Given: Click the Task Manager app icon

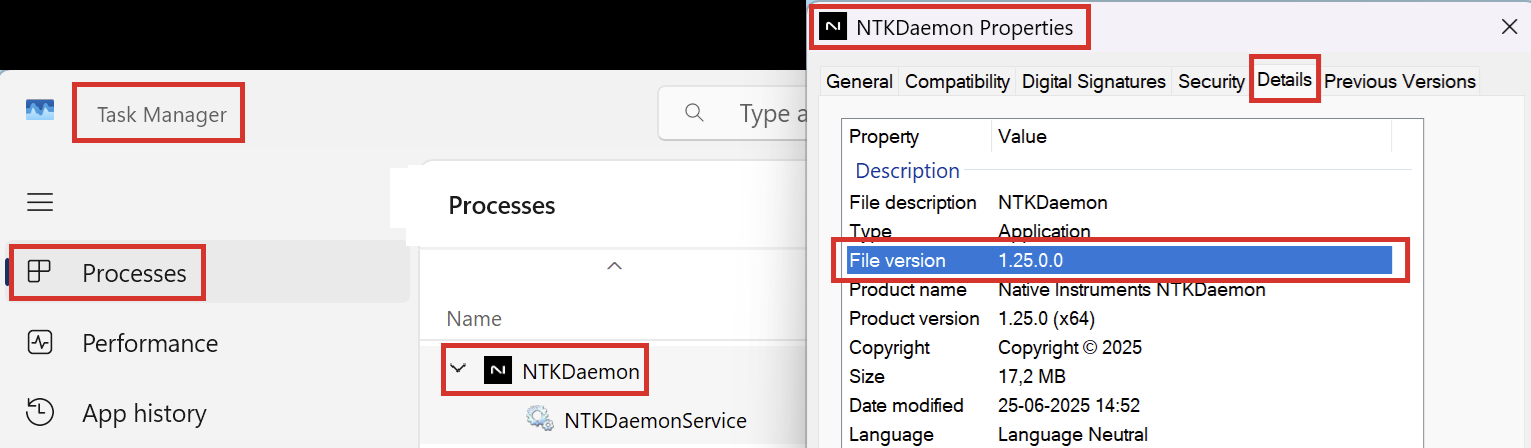Looking at the screenshot, I should [39, 110].
